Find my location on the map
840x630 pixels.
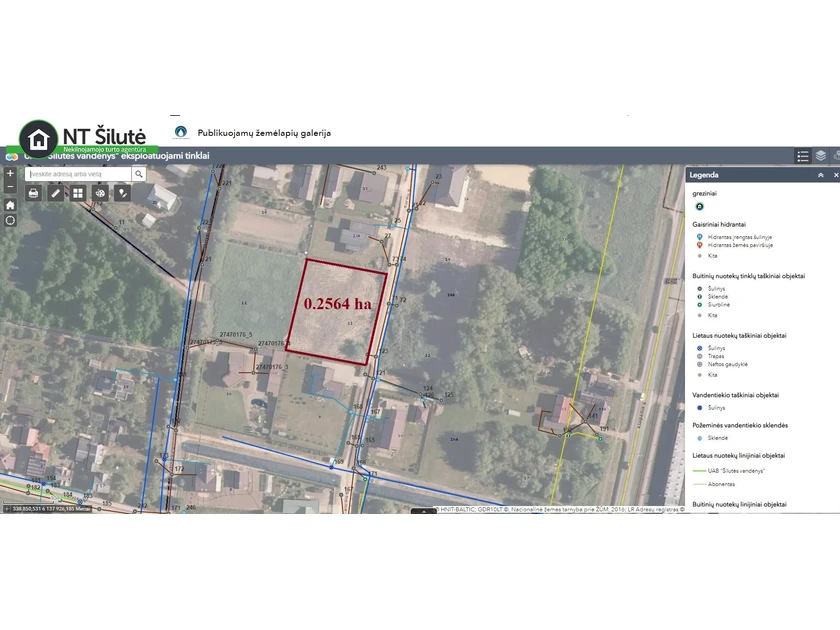(10, 220)
